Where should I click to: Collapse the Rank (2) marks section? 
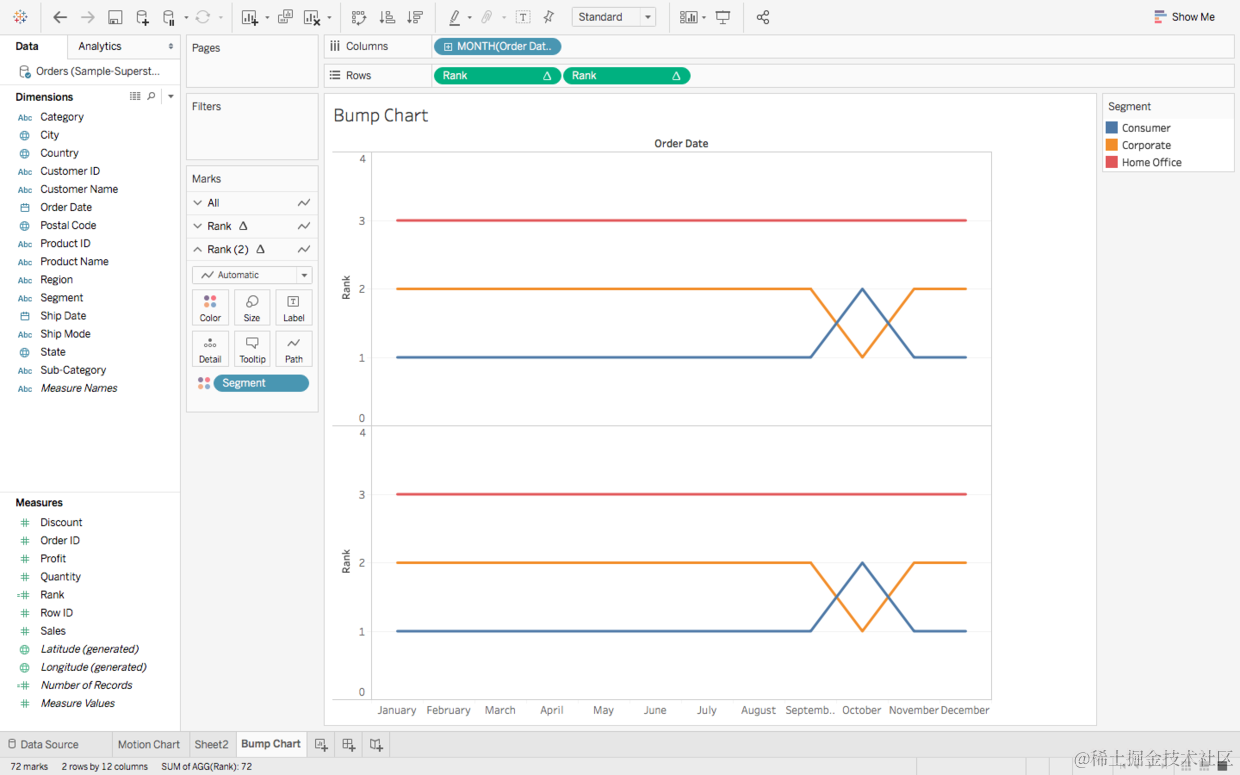coord(198,249)
